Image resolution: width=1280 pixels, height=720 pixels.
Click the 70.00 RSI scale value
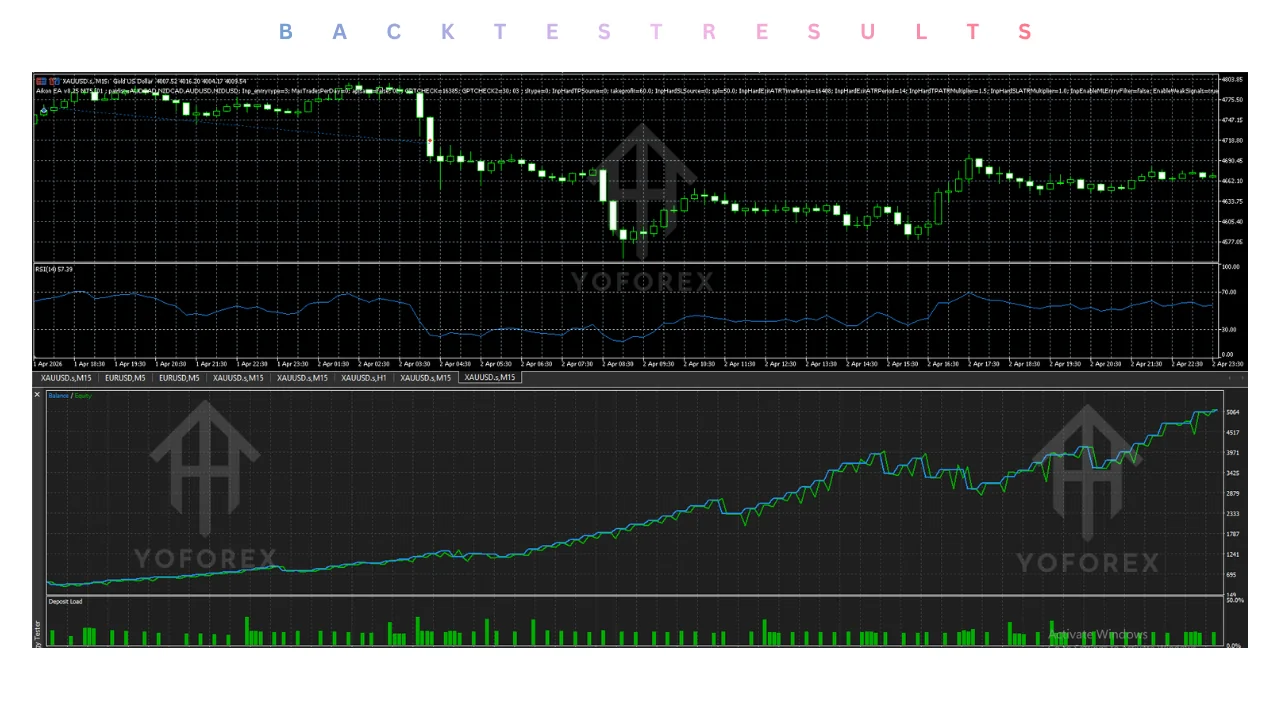click(x=1230, y=292)
